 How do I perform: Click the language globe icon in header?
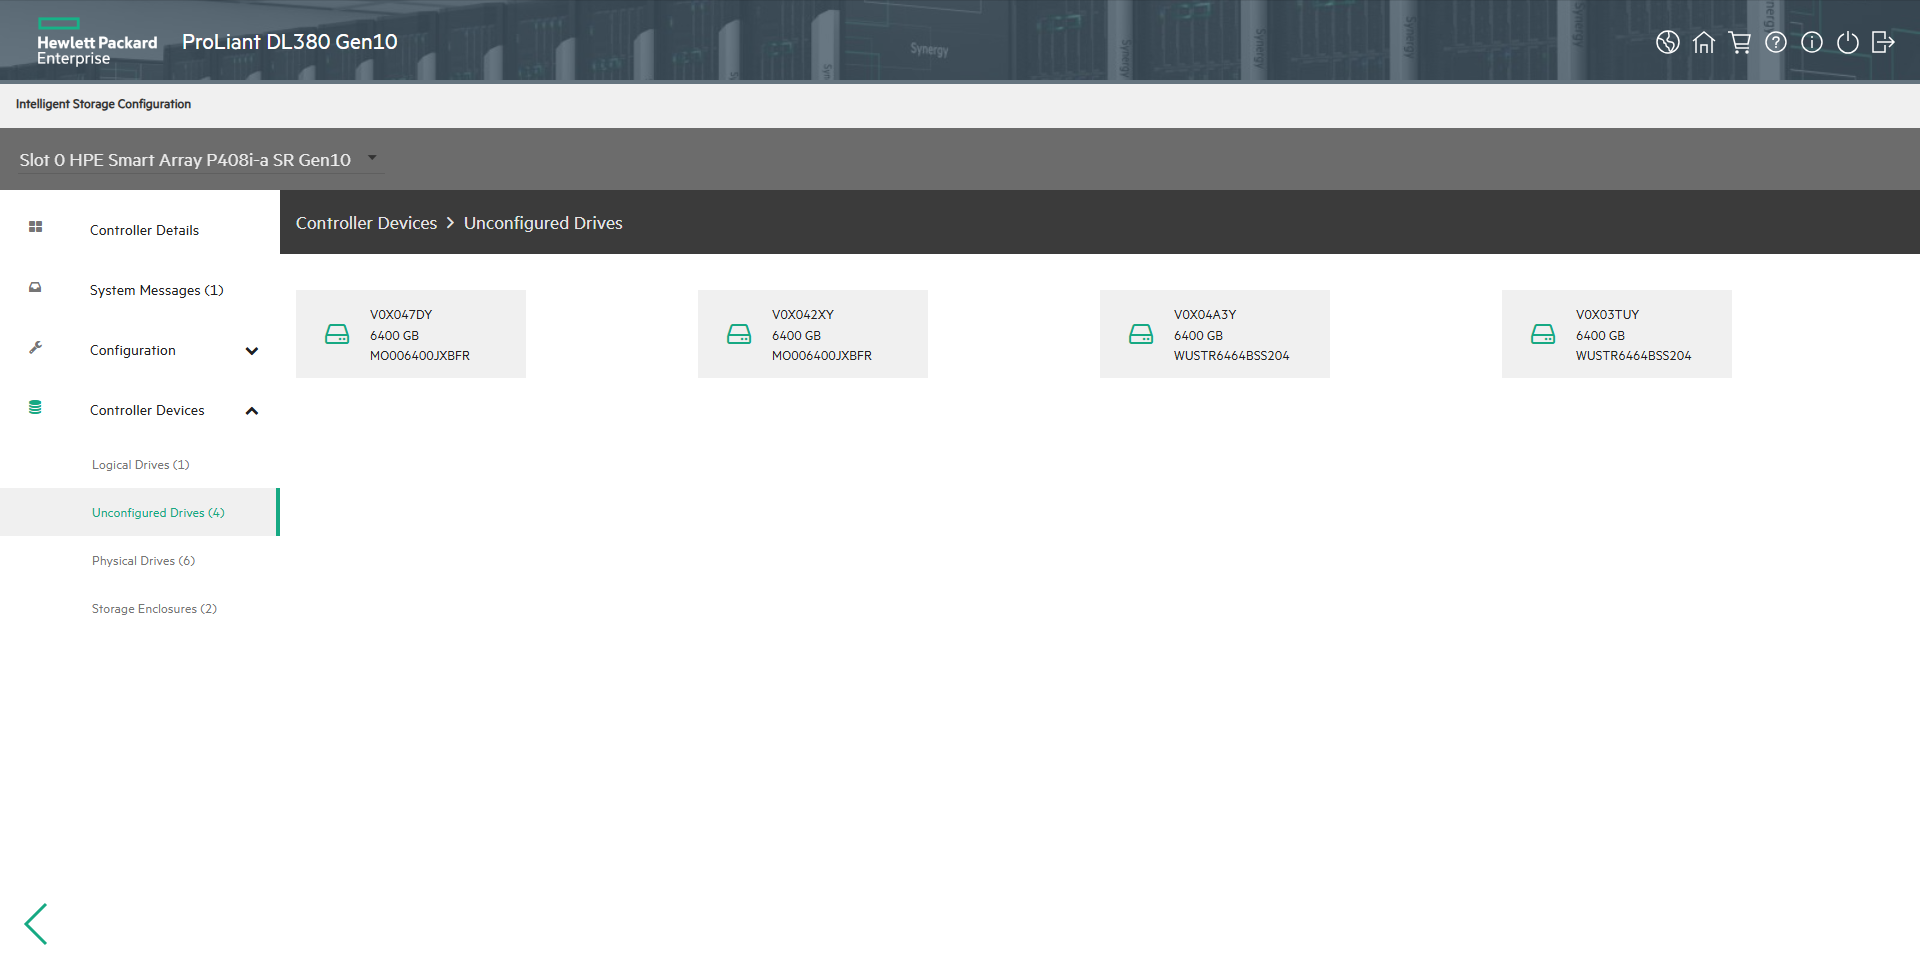pyautogui.click(x=1667, y=42)
